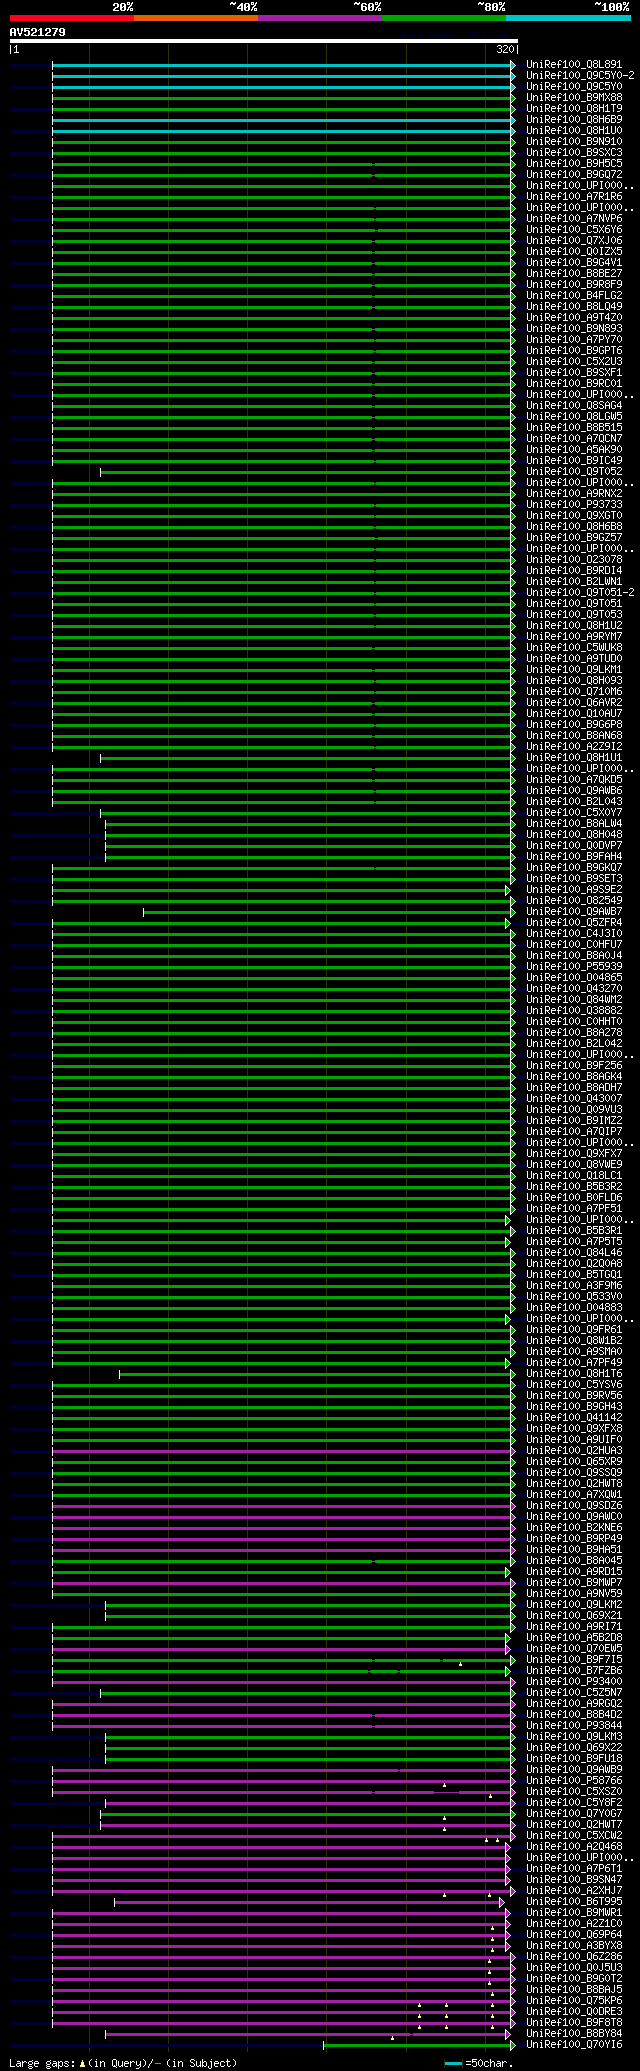The width and height of the screenshot is (640, 2071).
Task: Open UniRef100_A7R1R6 entry
Action: point(574,197)
